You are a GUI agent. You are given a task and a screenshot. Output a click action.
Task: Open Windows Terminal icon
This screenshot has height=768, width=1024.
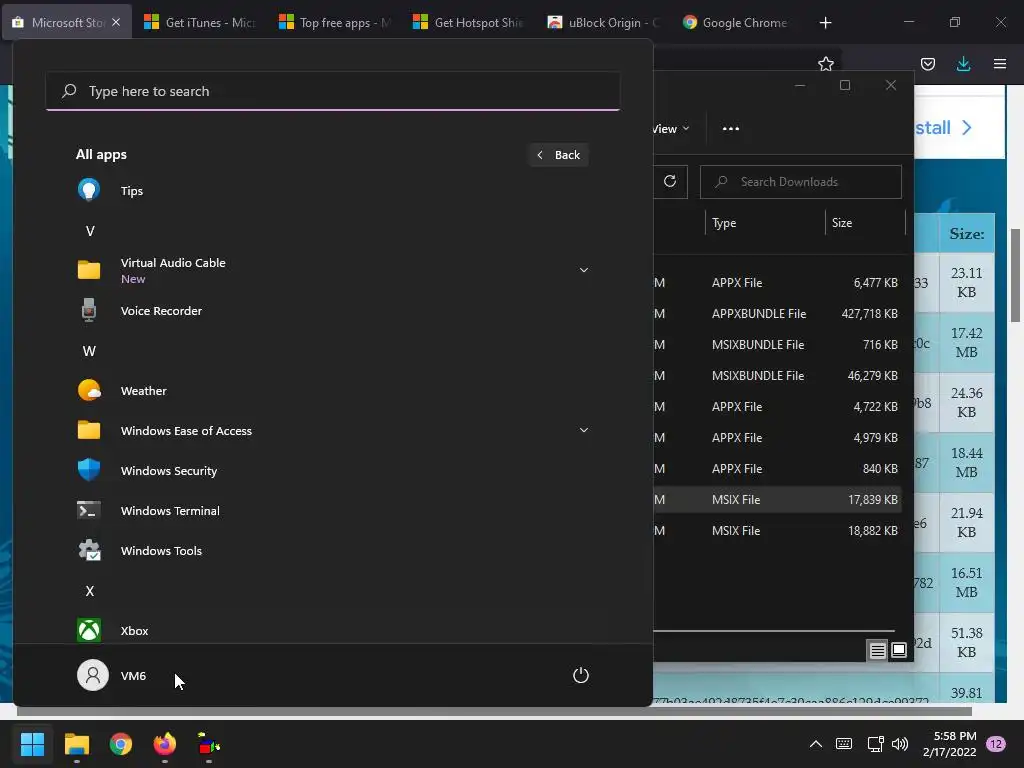click(x=89, y=511)
